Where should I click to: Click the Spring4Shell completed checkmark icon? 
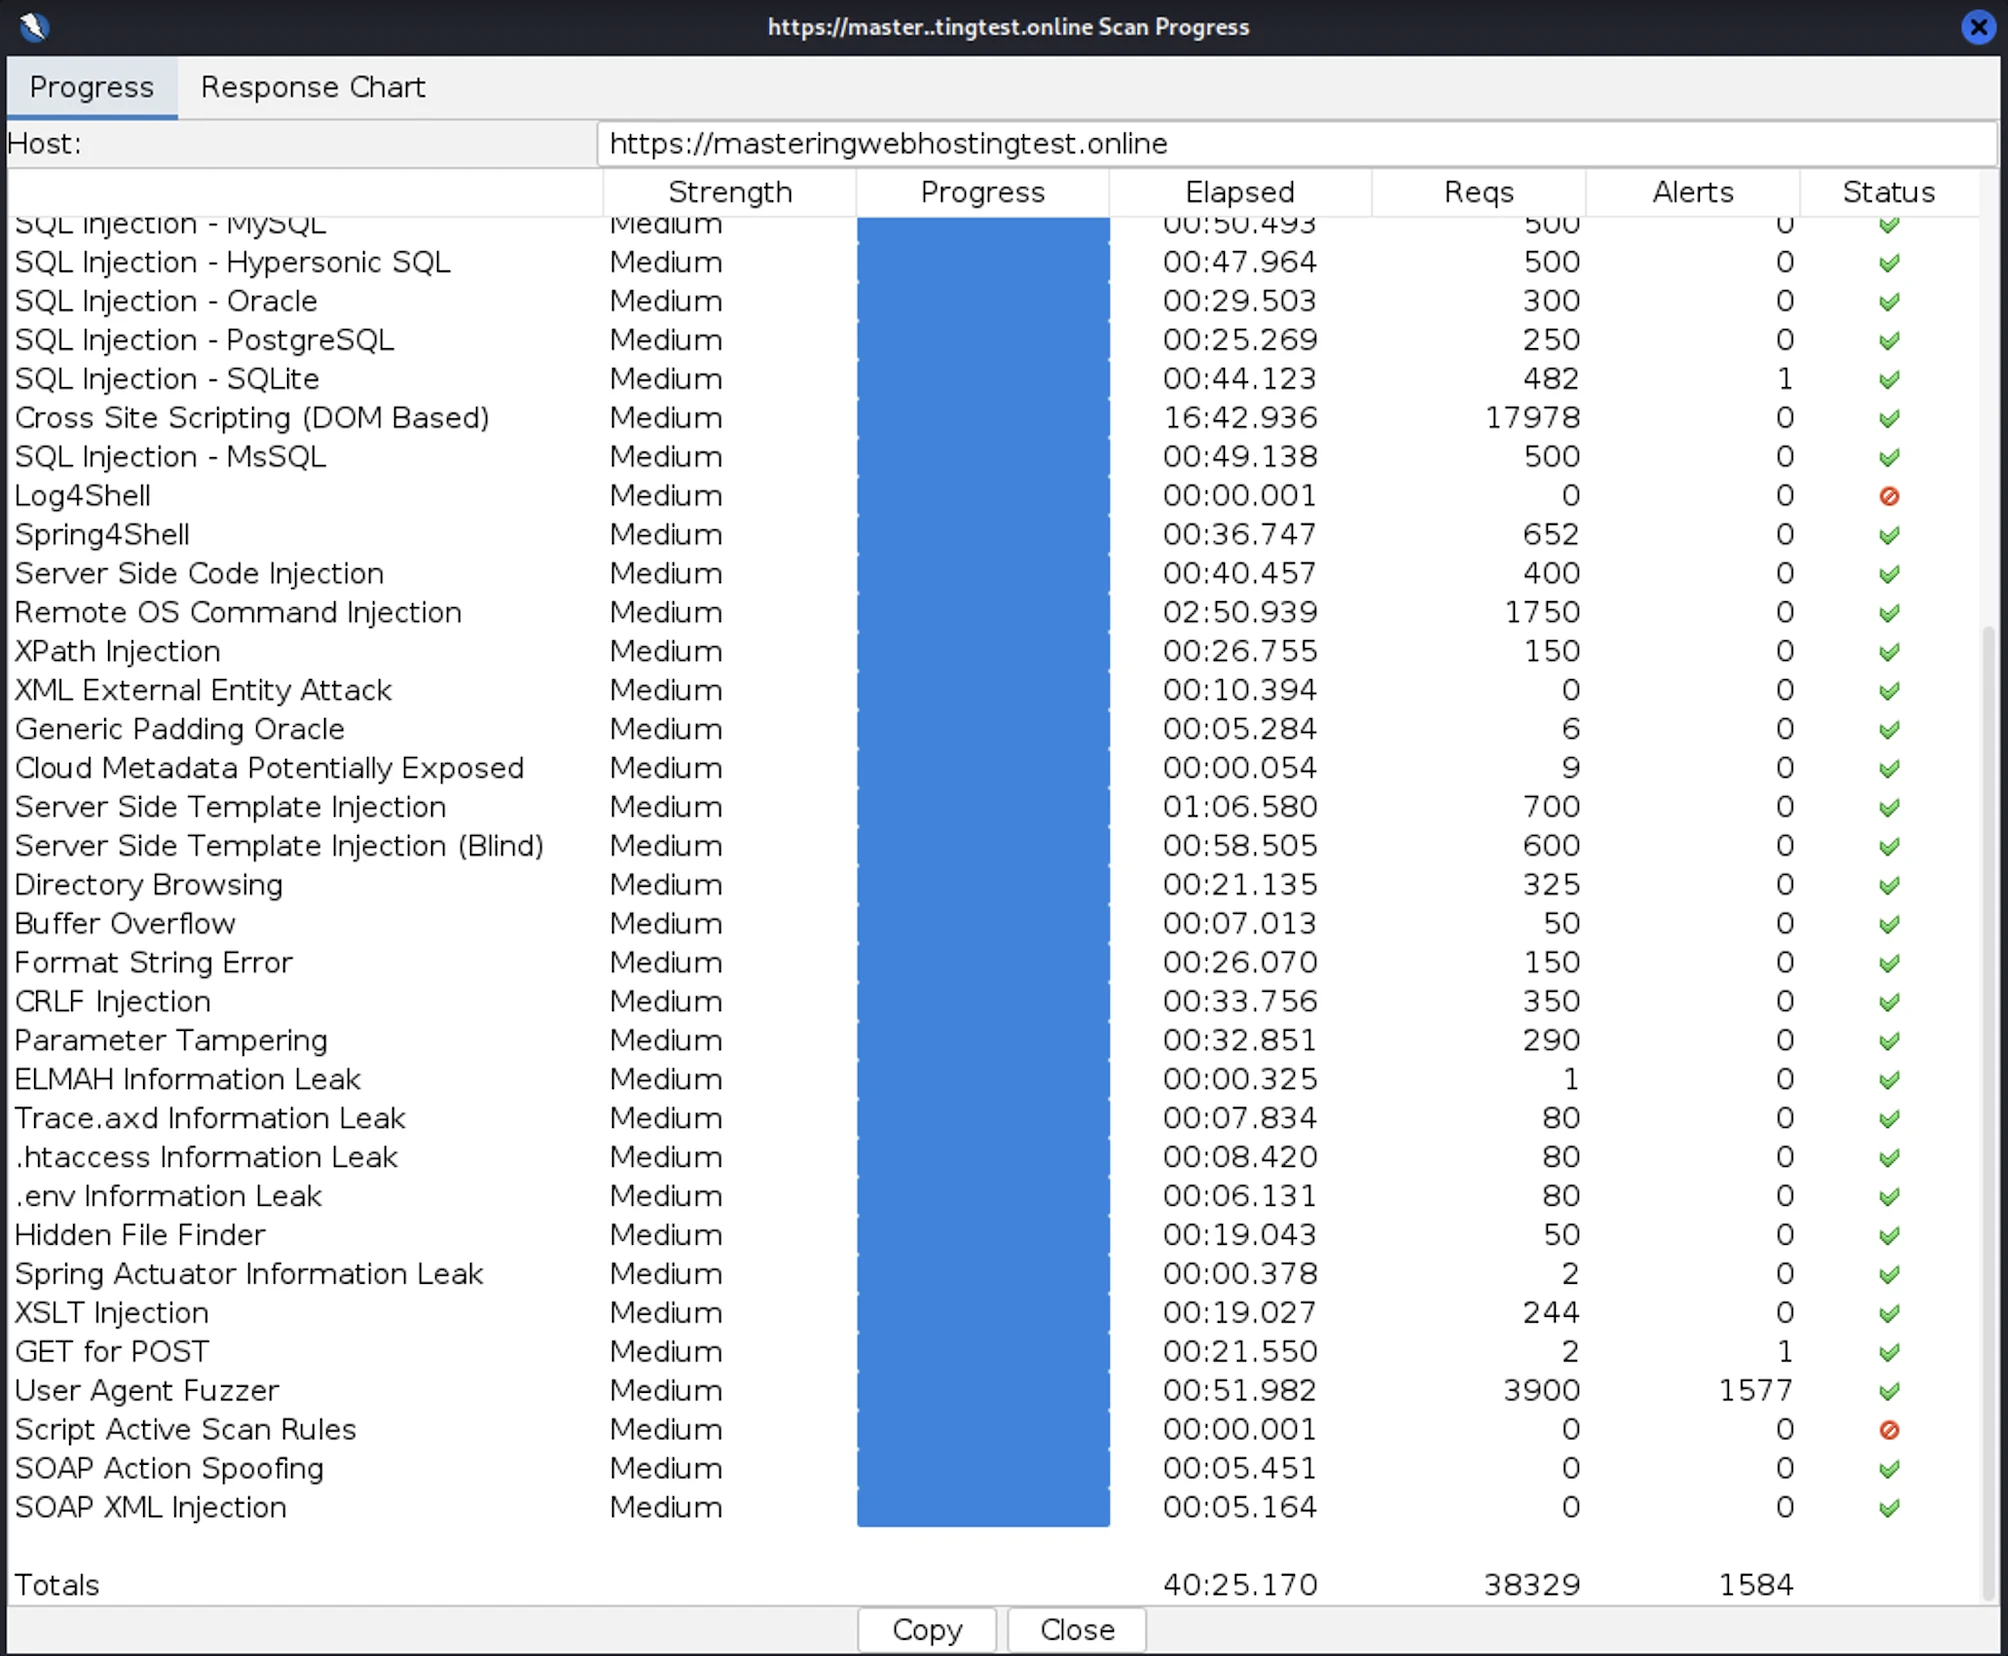tap(1888, 535)
